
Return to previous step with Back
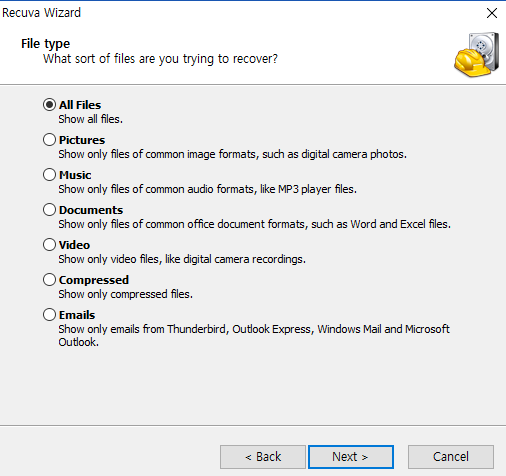pos(263,457)
